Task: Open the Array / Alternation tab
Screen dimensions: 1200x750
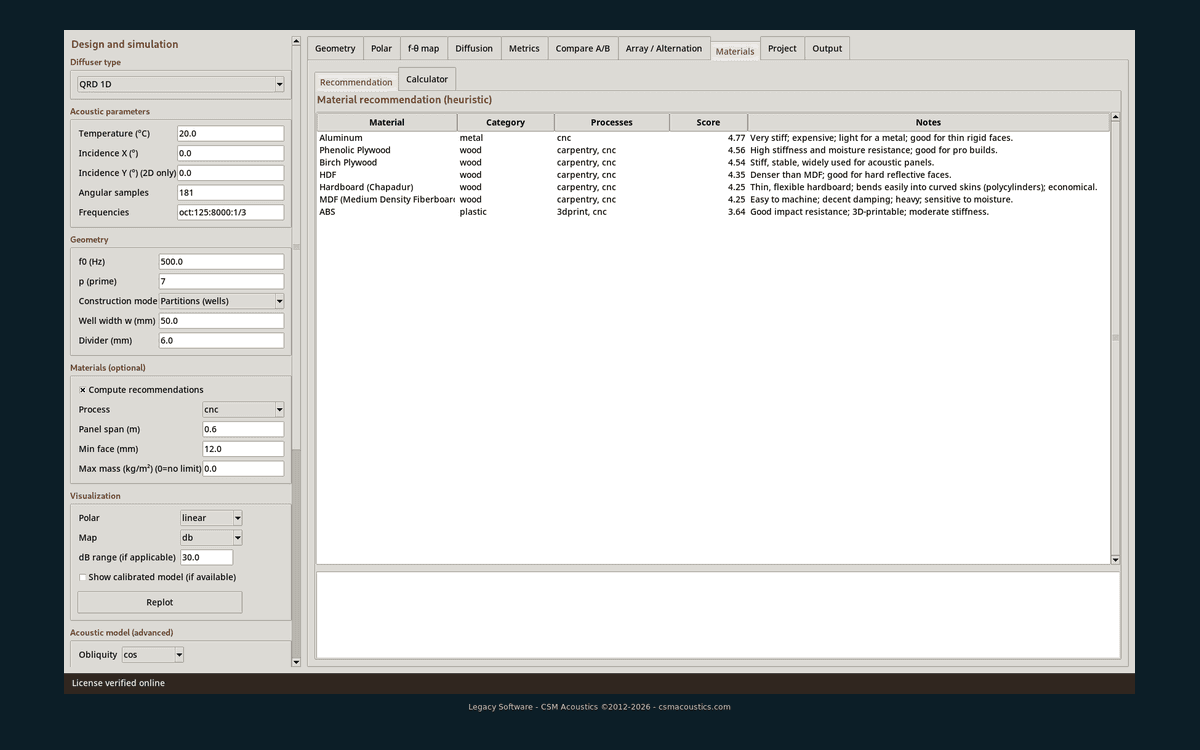Action: coord(664,48)
